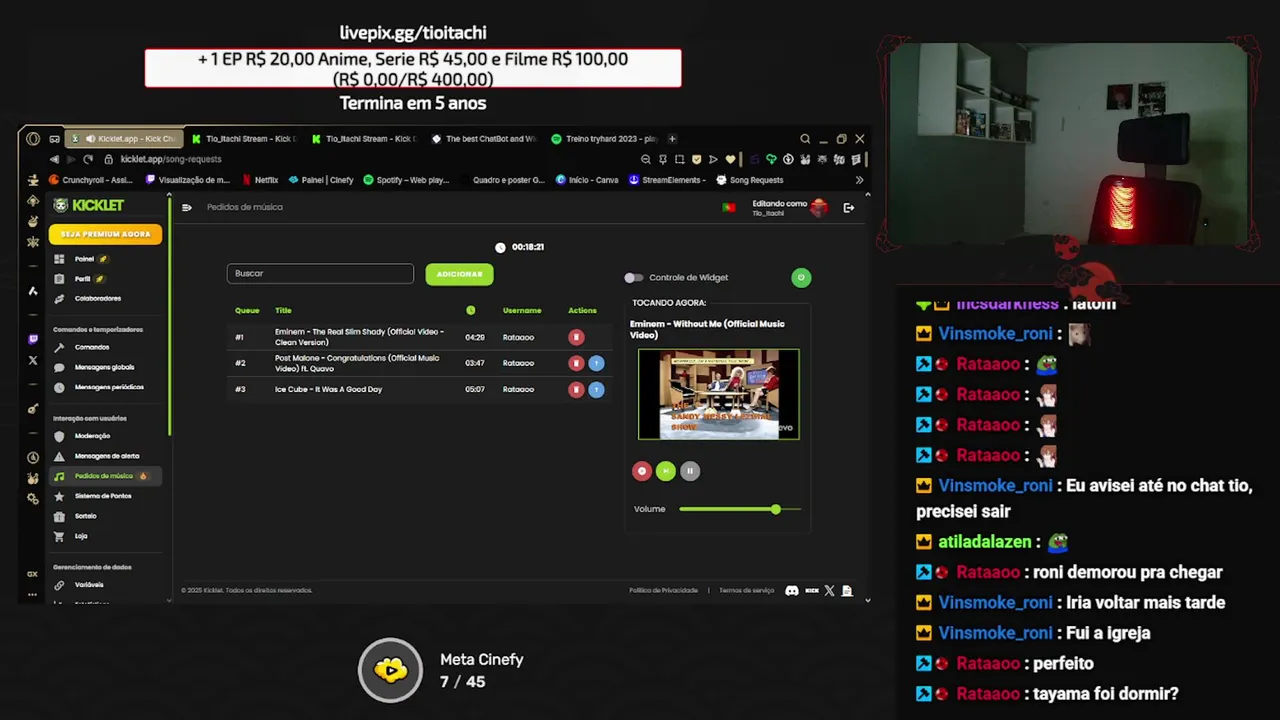Image resolution: width=1280 pixels, height=720 pixels.
Task: Open the Discord link in the footer
Action: coord(792,591)
